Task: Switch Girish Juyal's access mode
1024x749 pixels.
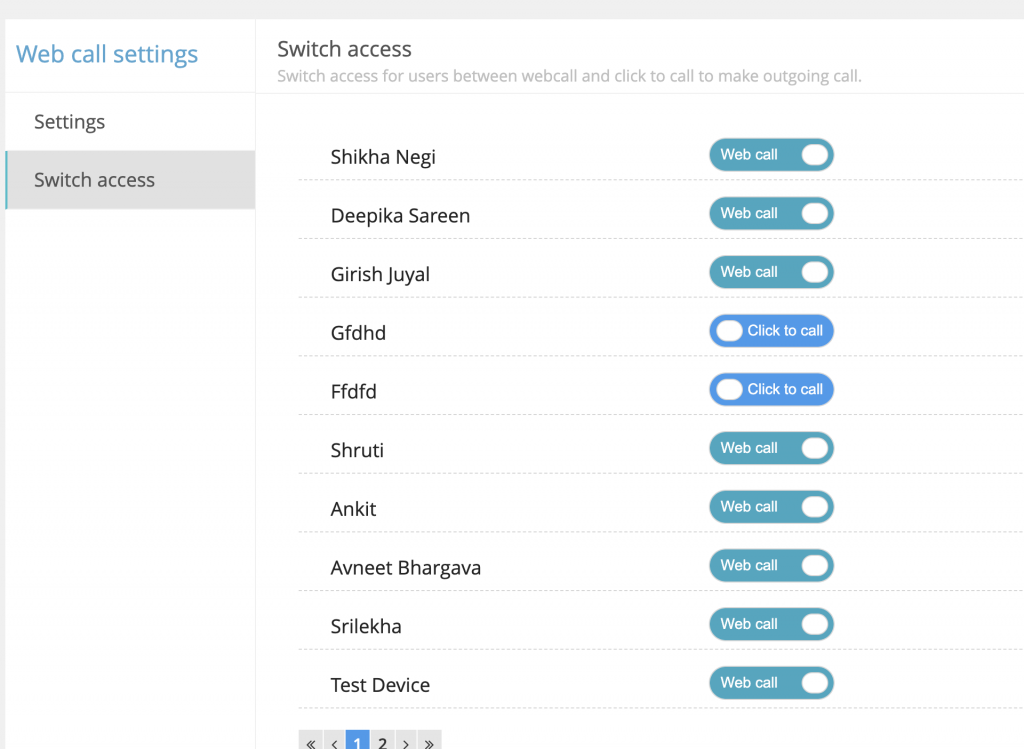Action: point(771,272)
